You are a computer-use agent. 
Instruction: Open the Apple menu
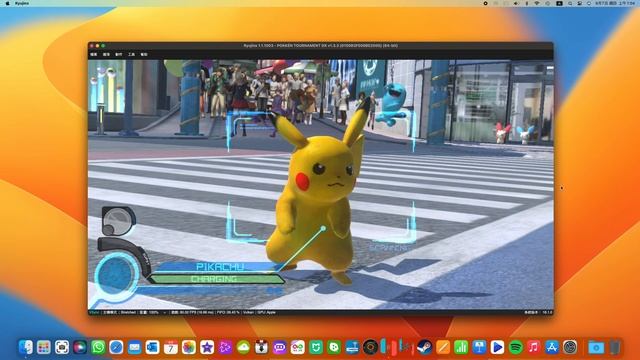click(x=7, y=3)
